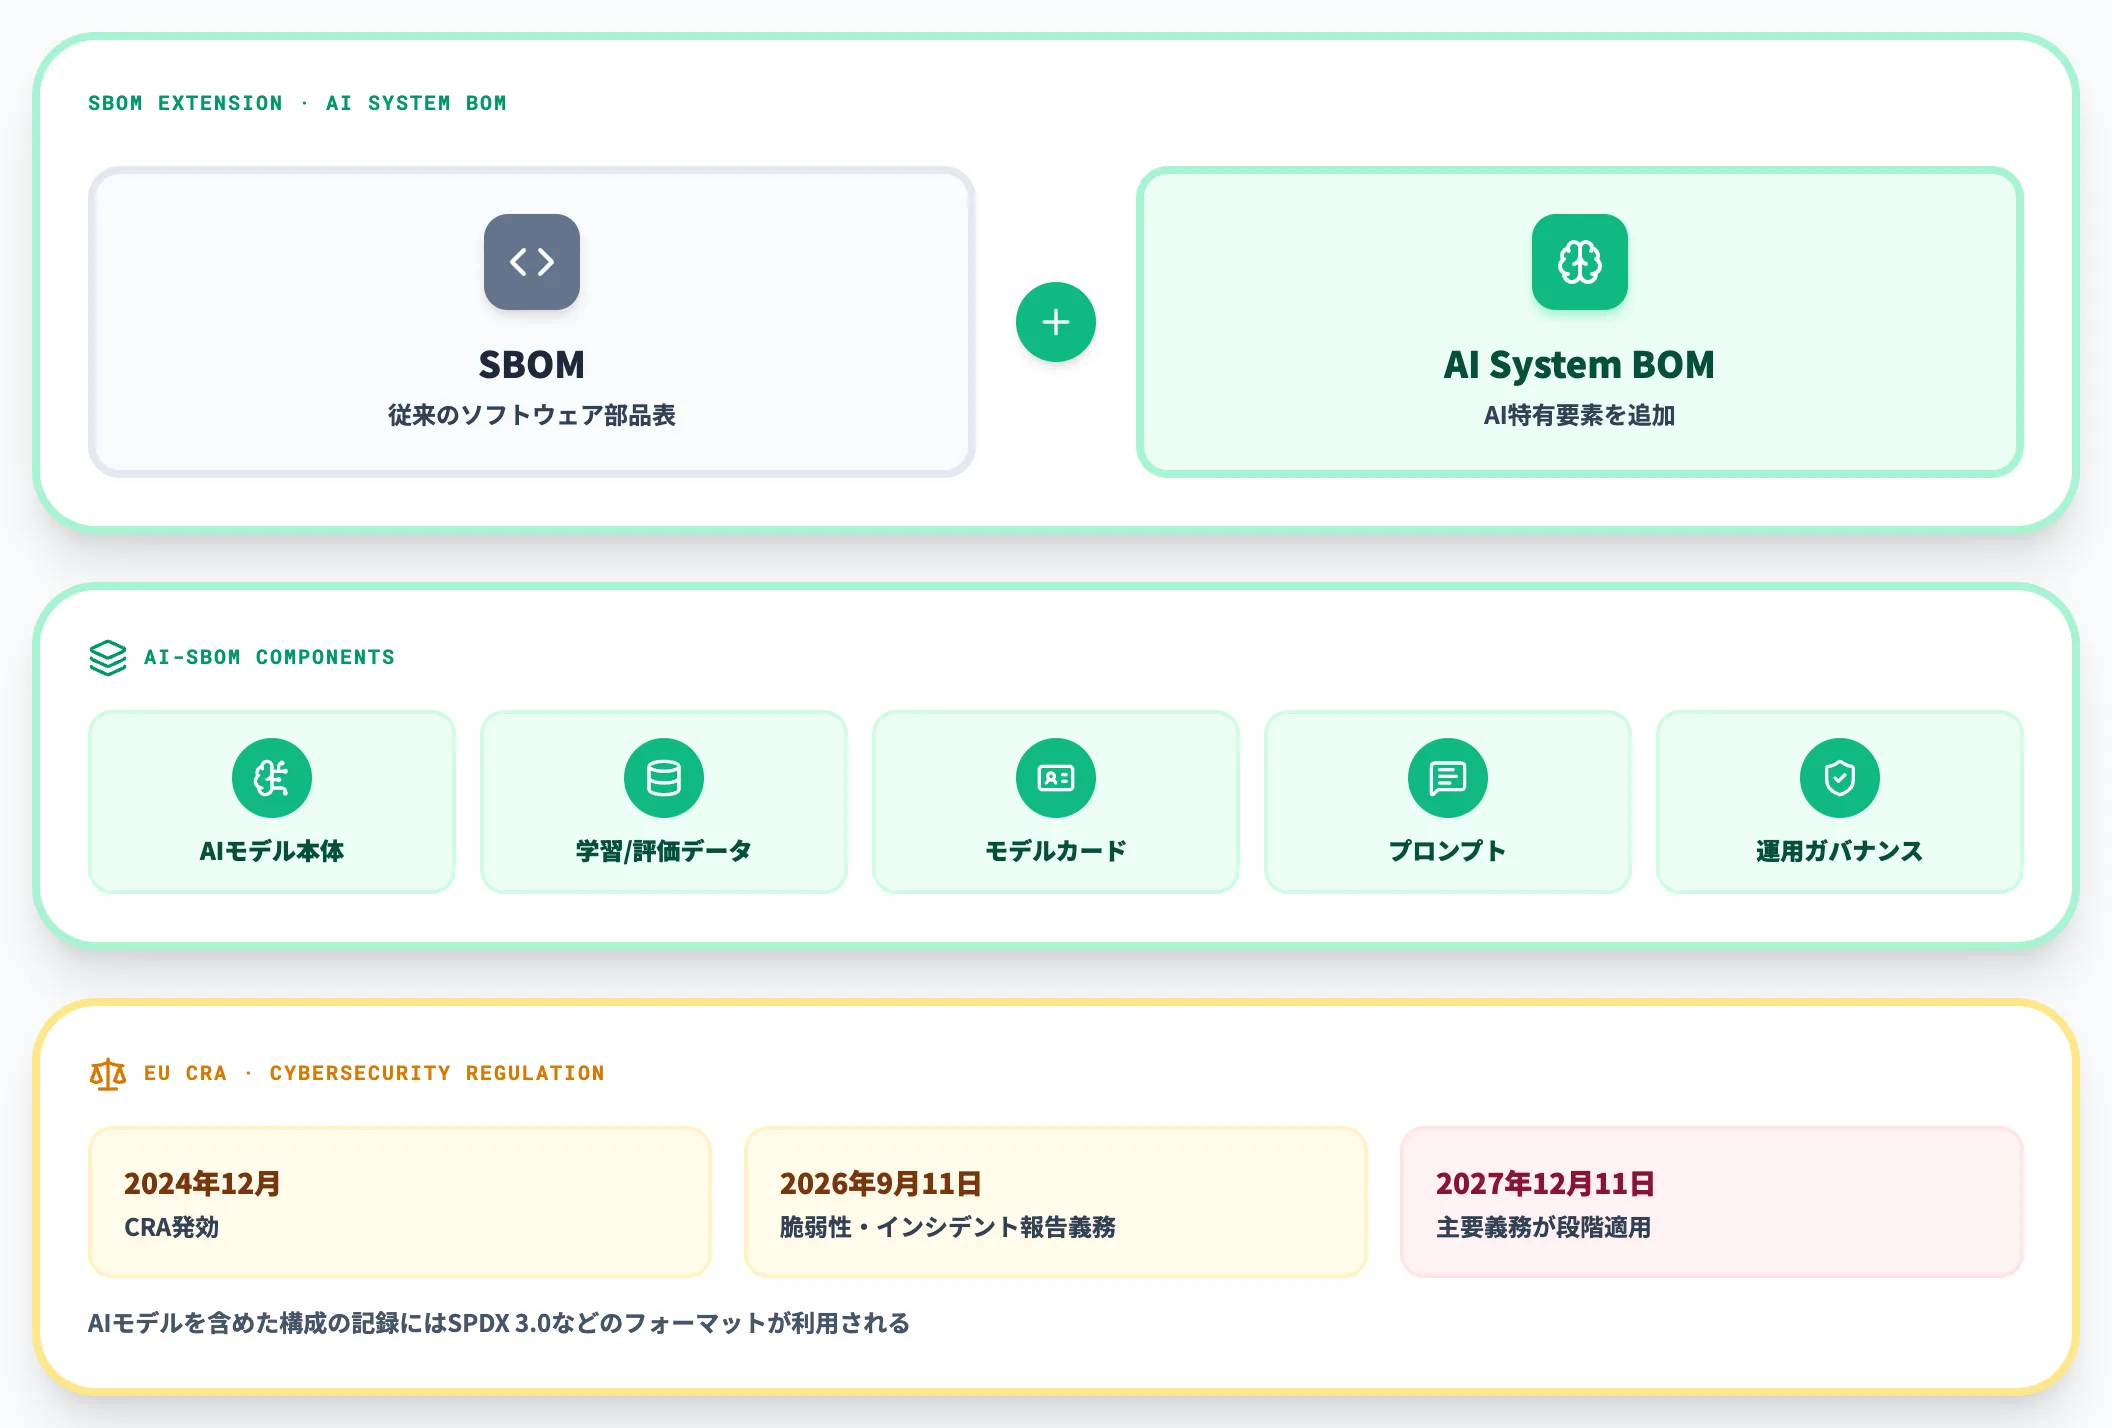2112x1428 pixels.
Task: Click the 運用ガバナンス label
Action: (x=1840, y=851)
